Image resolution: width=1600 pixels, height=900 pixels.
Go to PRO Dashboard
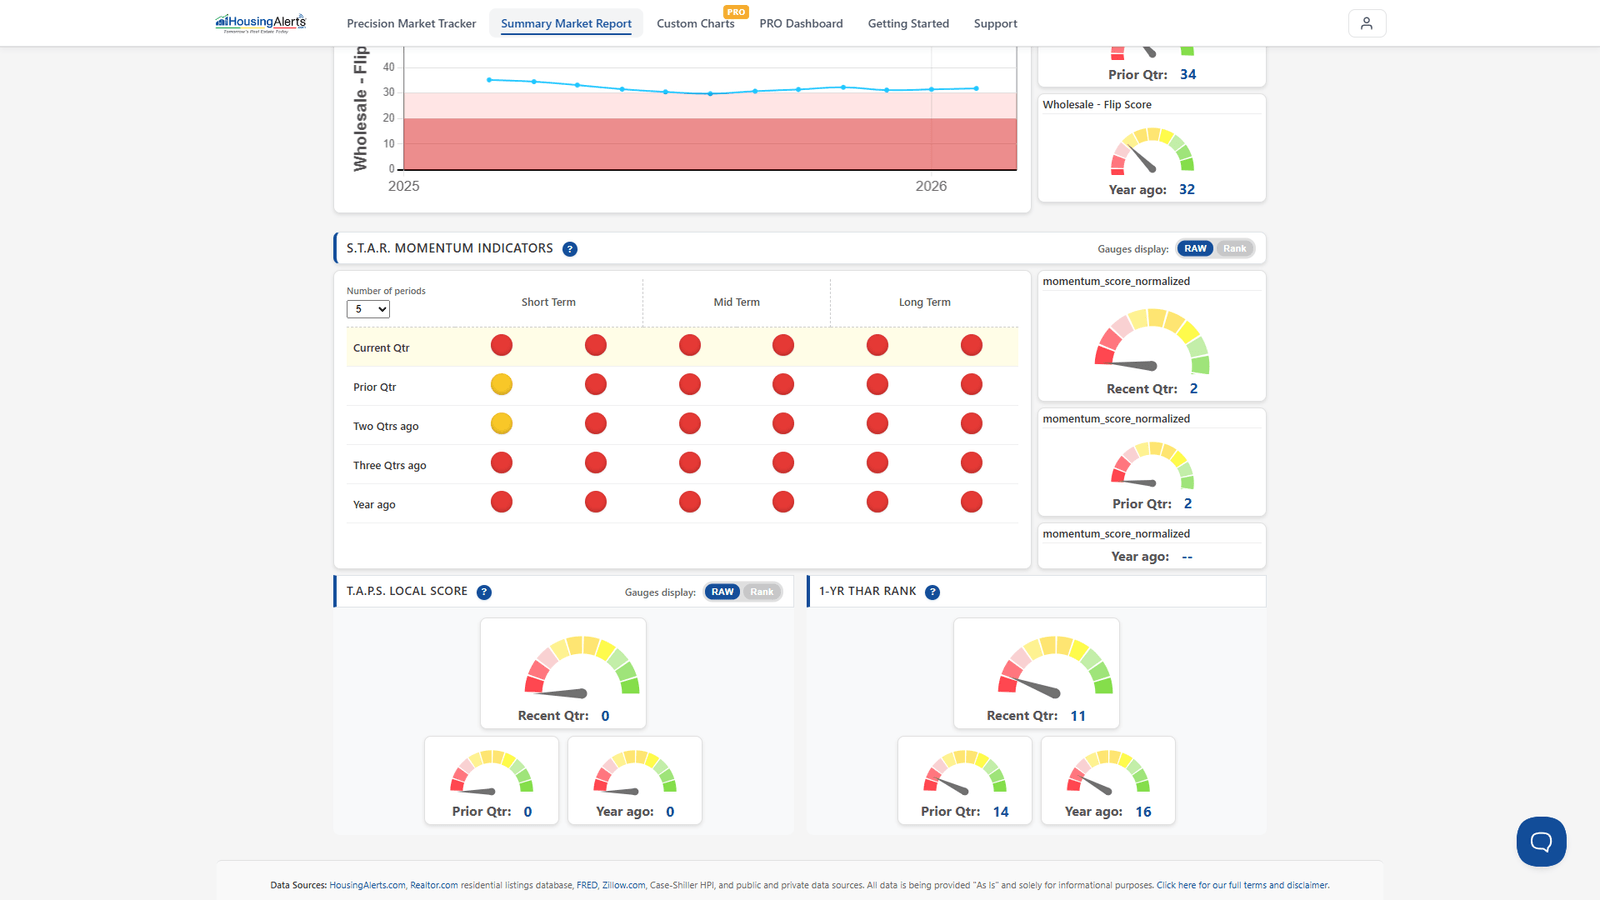tap(801, 24)
